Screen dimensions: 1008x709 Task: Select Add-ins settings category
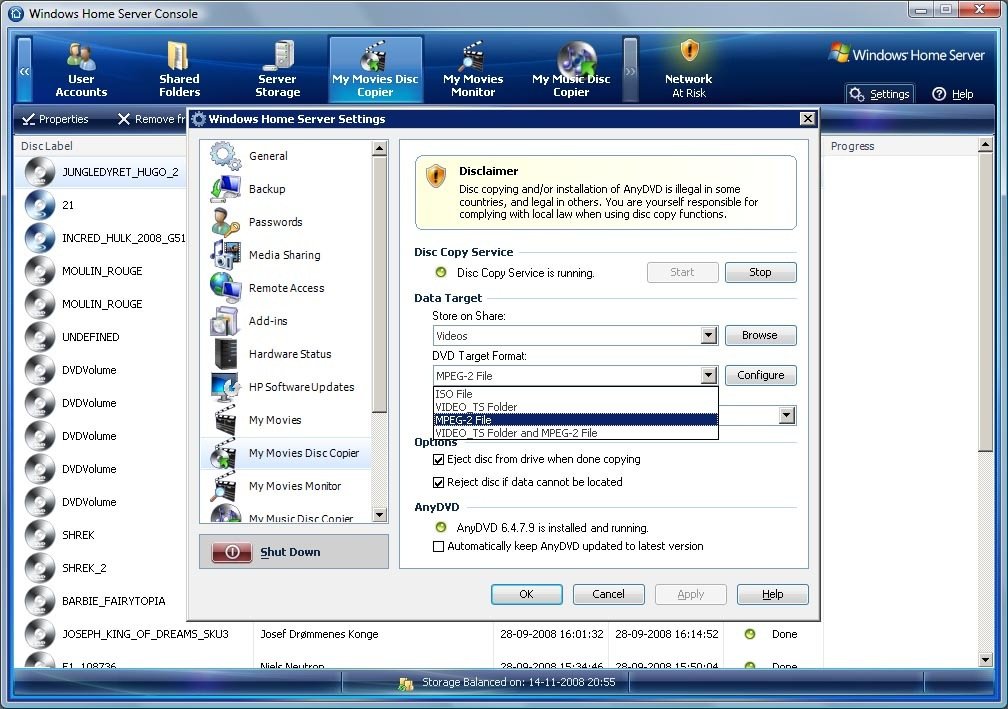tap(285, 321)
